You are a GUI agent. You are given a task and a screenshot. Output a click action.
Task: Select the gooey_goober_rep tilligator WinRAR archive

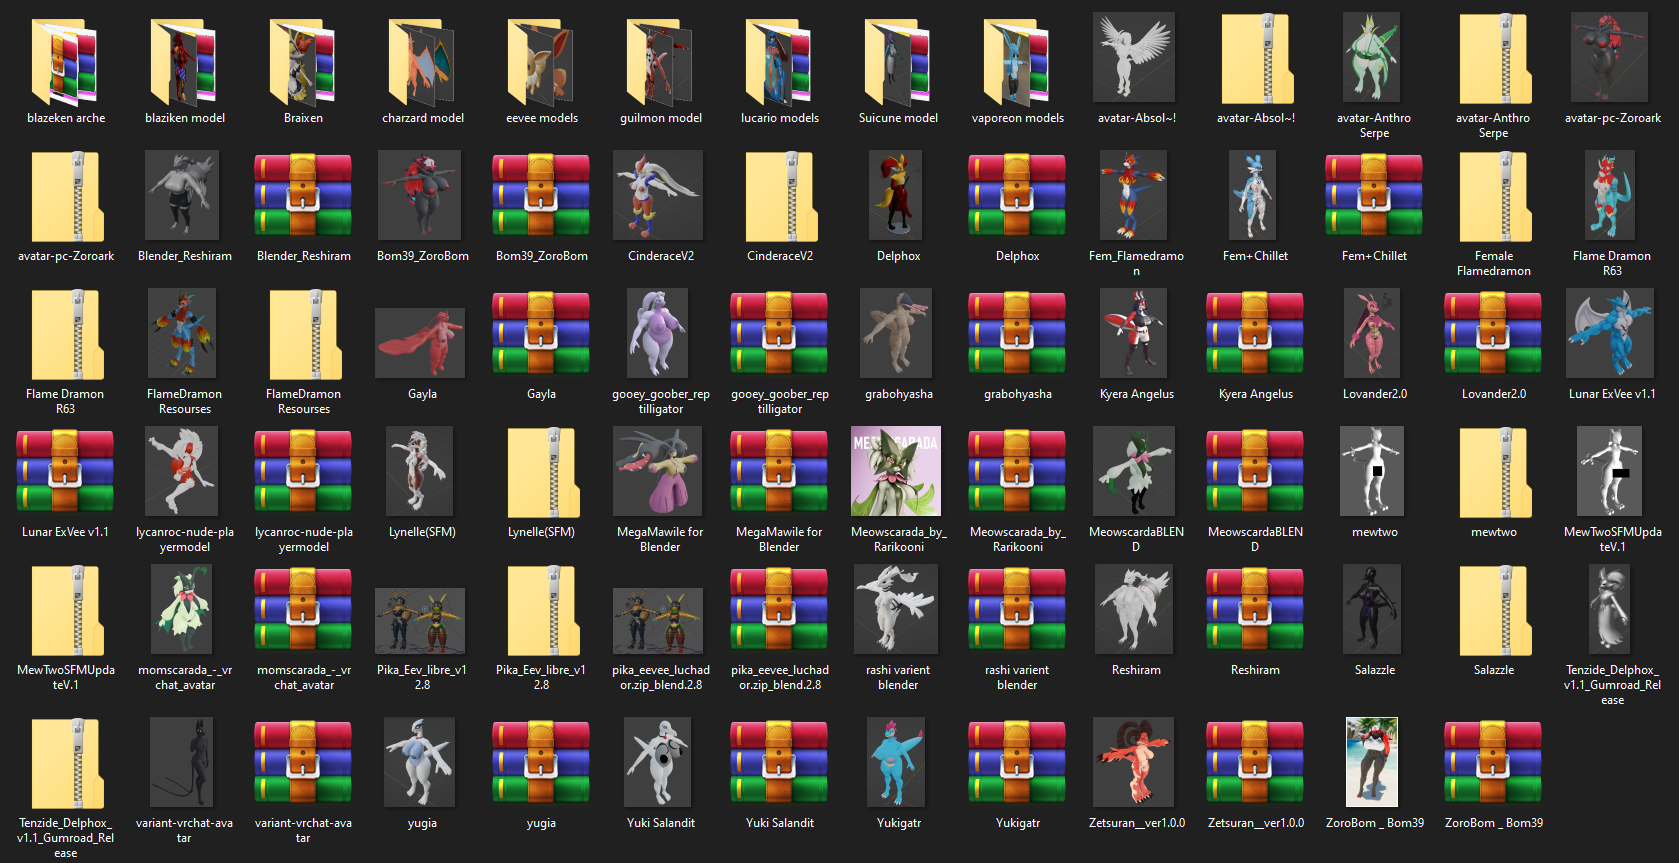tap(779, 334)
